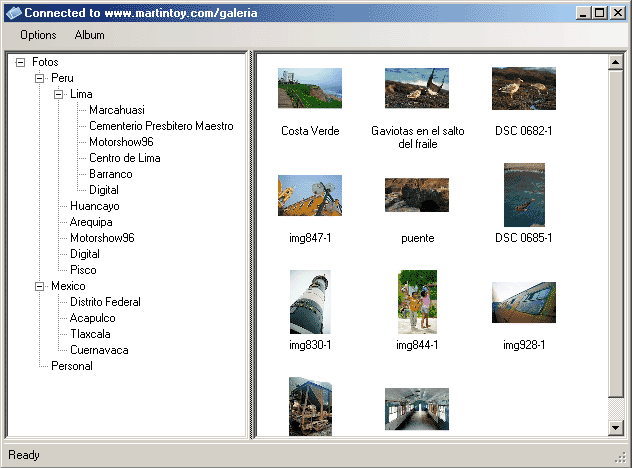Select the wooden structure thumbnail in bottom row
The height and width of the screenshot is (468, 632).
click(310, 406)
